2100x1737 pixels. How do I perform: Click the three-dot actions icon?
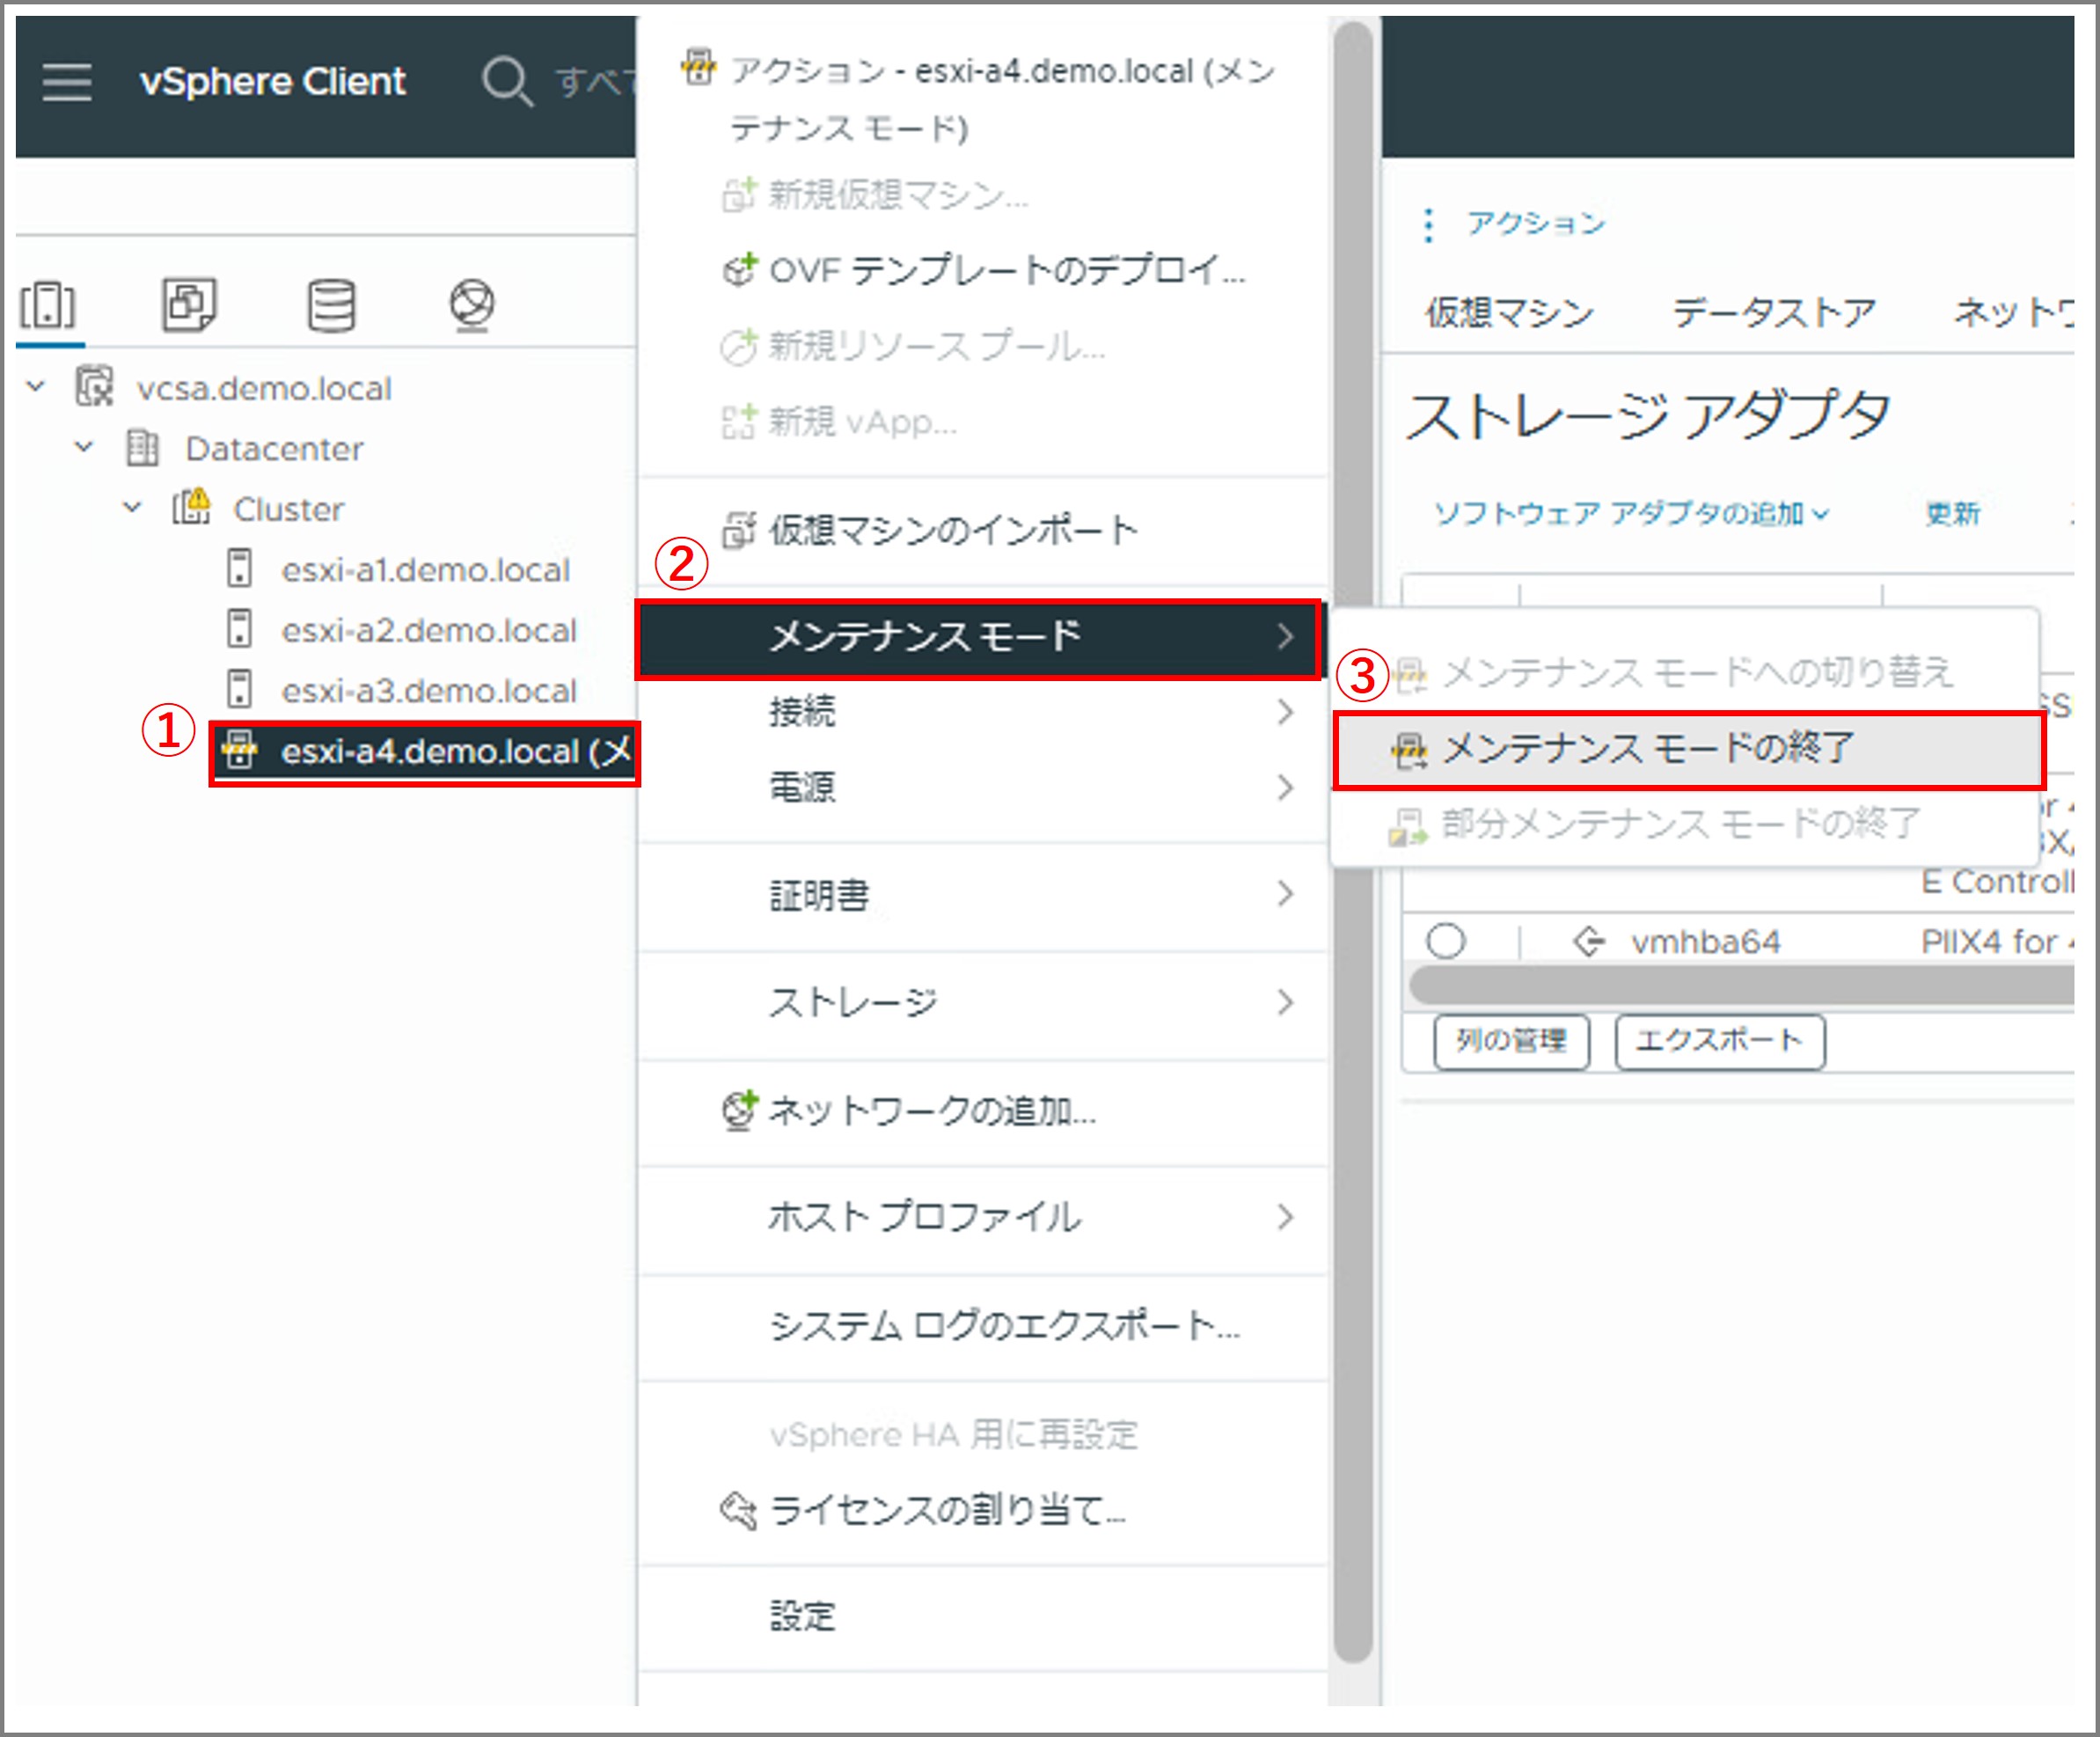coord(1428,224)
